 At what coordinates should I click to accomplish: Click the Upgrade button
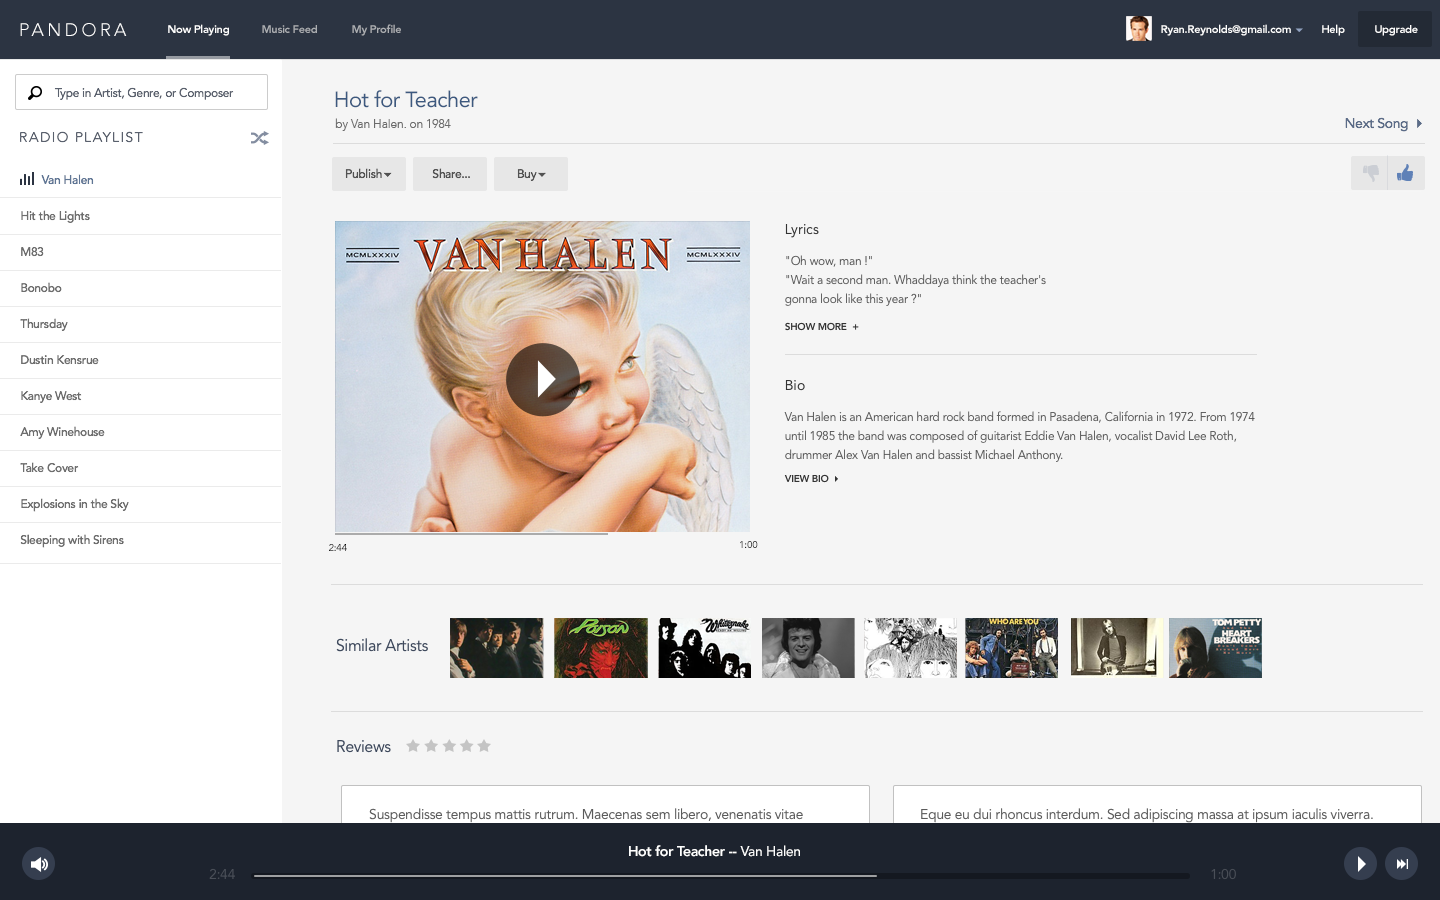(x=1395, y=29)
